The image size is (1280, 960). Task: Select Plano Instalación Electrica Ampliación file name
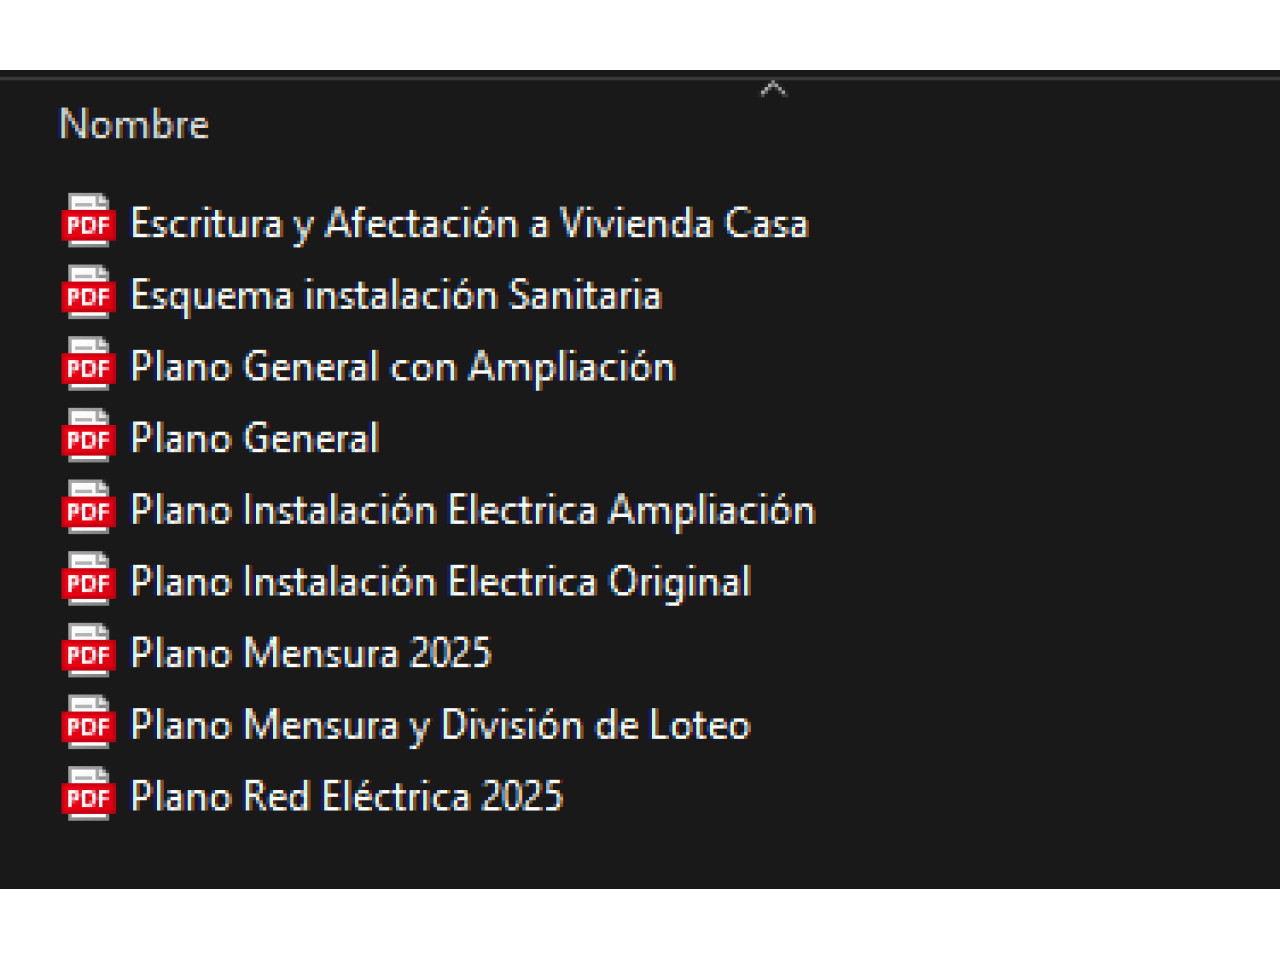[x=472, y=511]
